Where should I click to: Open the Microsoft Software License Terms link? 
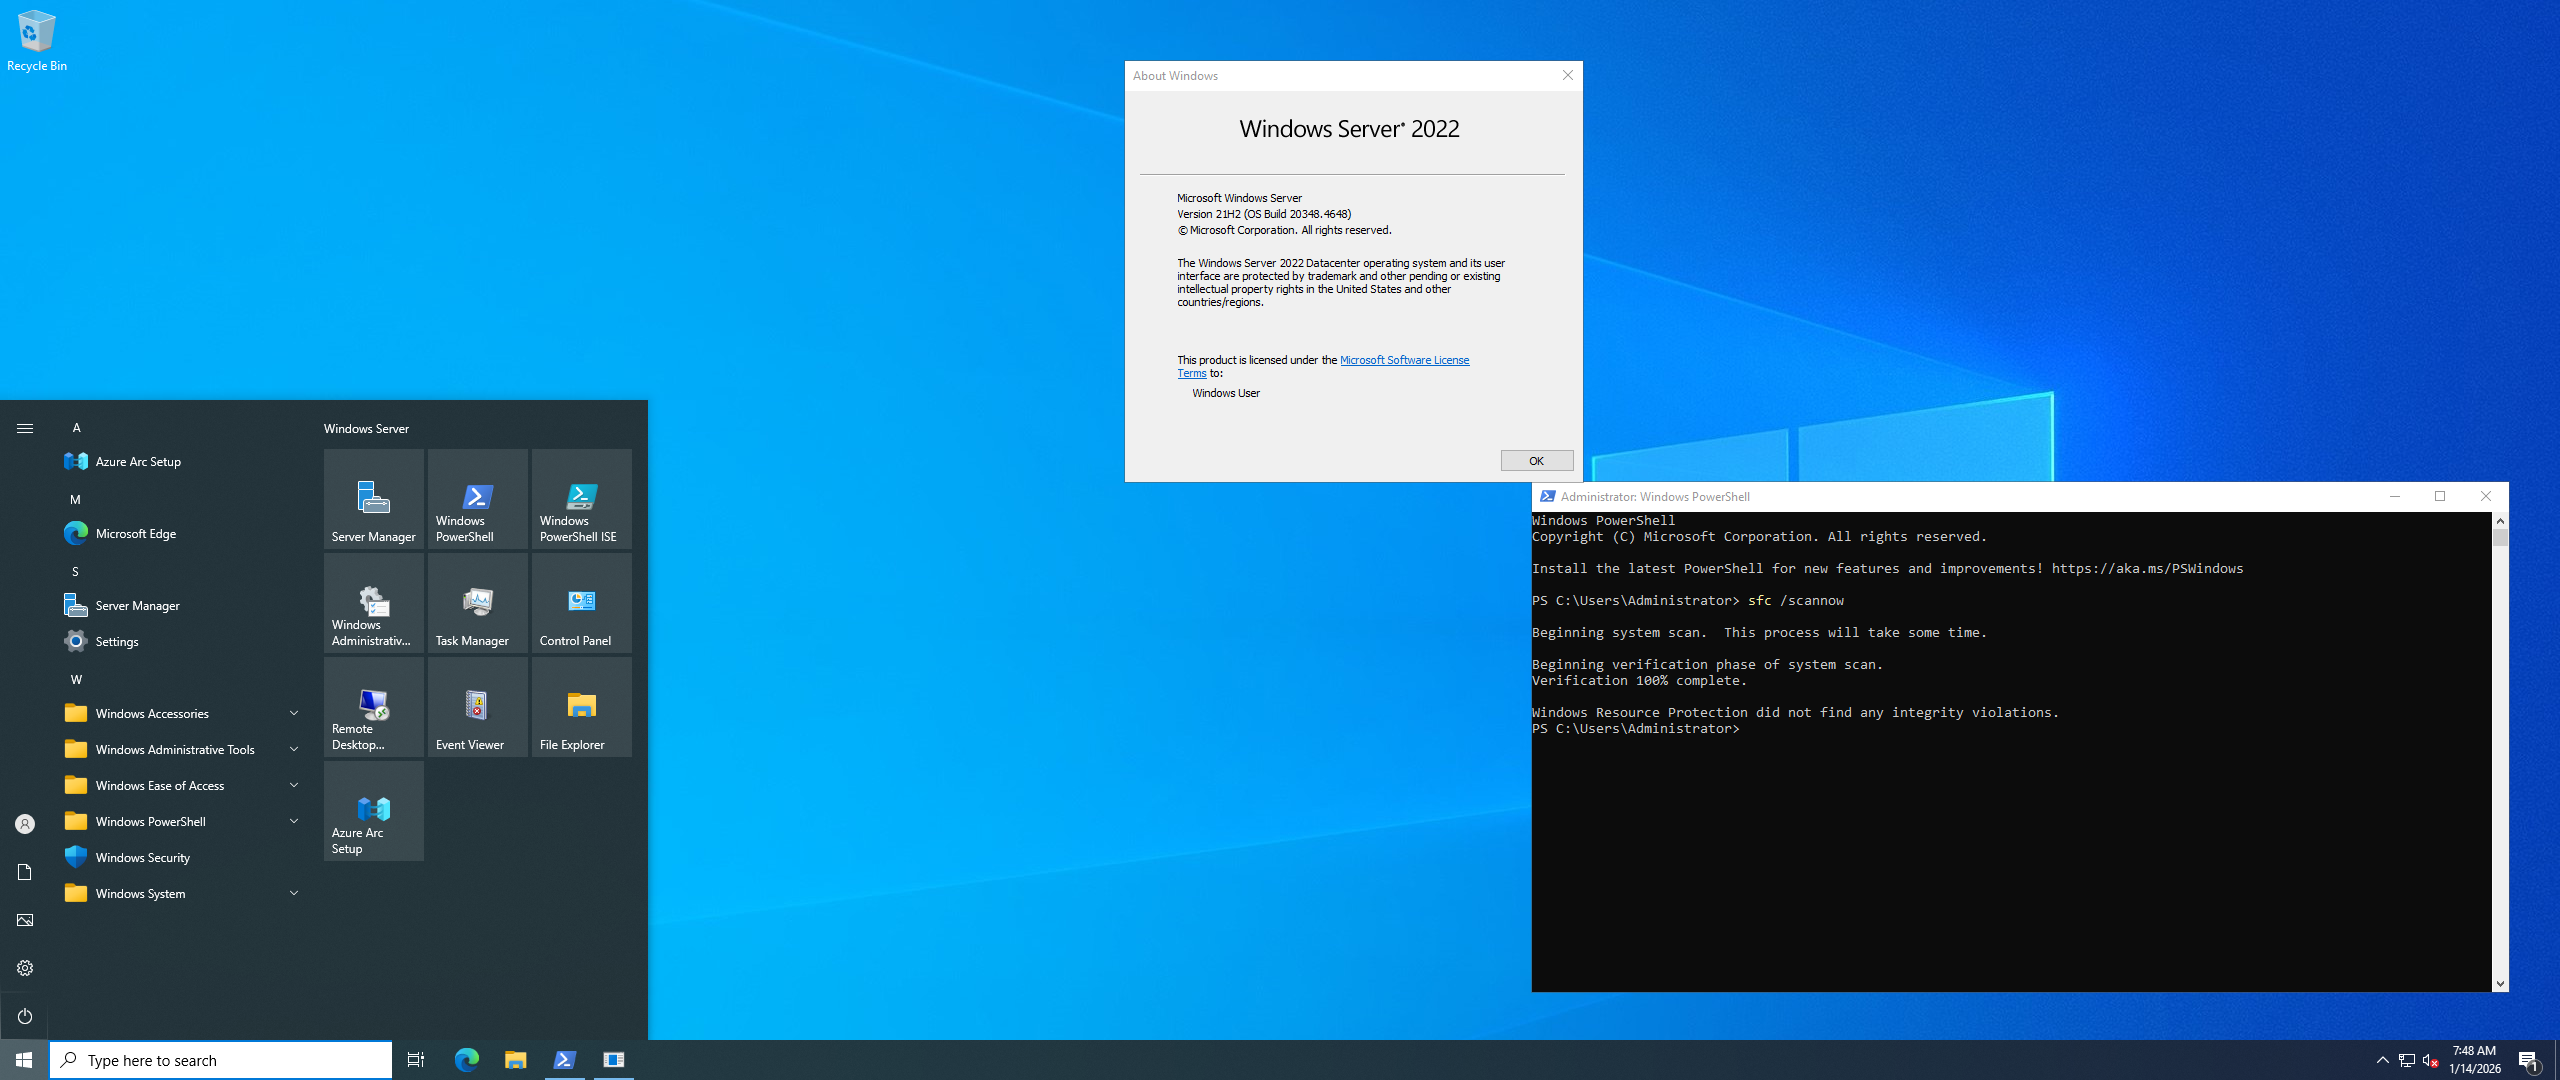click(1404, 360)
